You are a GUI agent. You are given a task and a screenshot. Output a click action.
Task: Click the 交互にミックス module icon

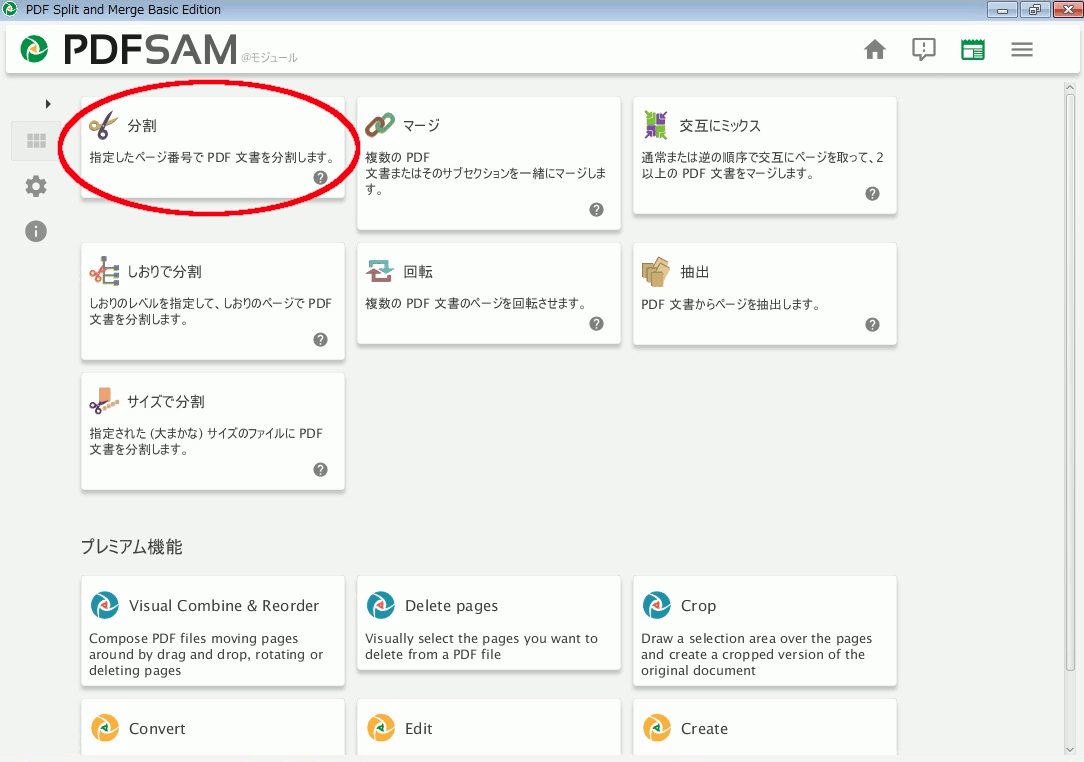pos(655,125)
